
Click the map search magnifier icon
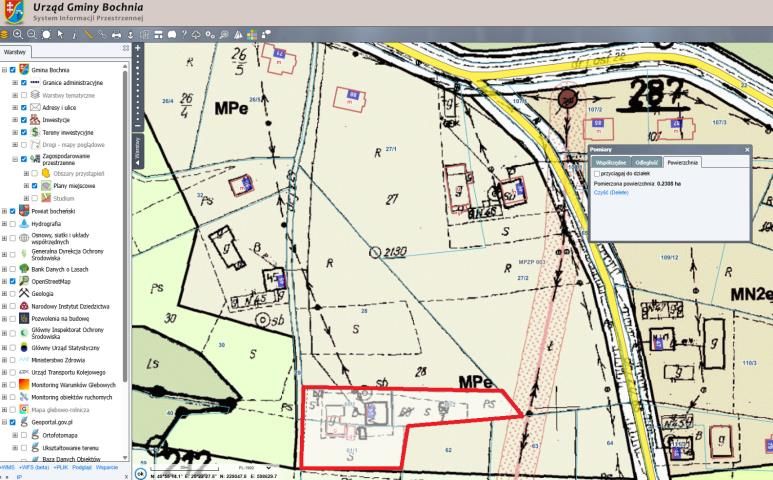(x=224, y=34)
